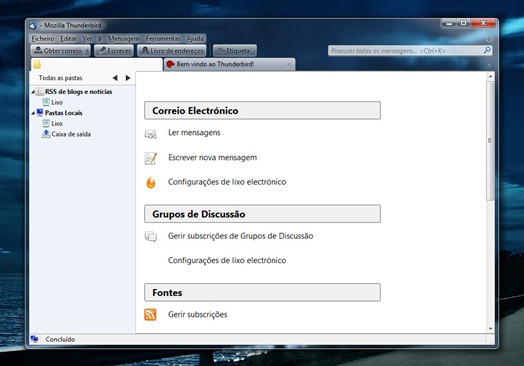Click the RSS account newspaper icon
Viewport: 524px width, 366px height.
click(x=40, y=91)
